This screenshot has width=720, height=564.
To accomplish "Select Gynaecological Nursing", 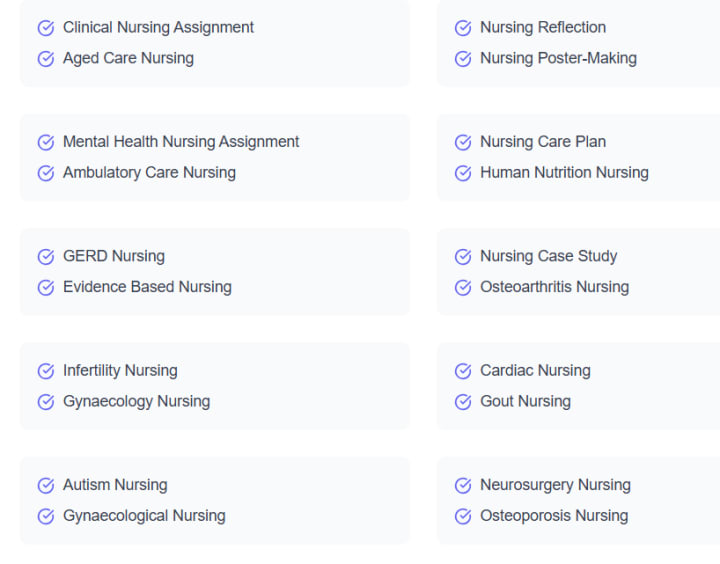I will [144, 516].
